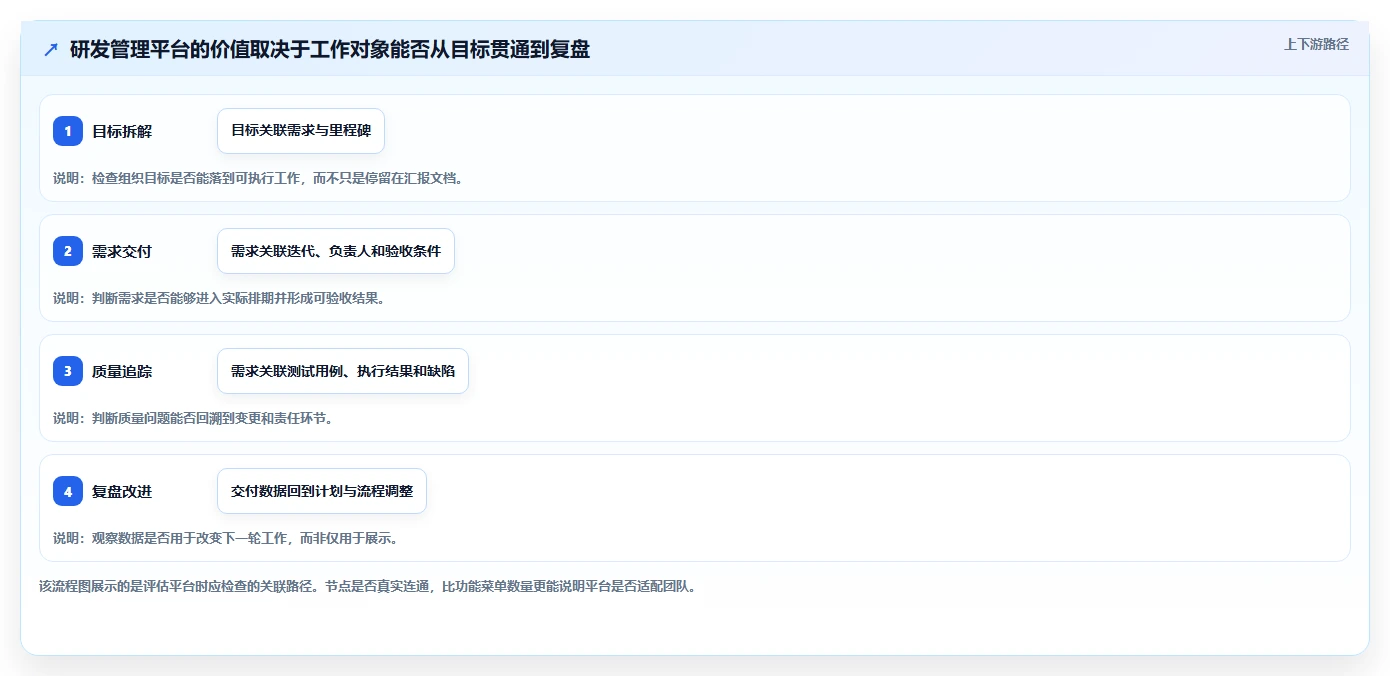The height and width of the screenshot is (676, 1390).
Task: Select step number 1 badge
Action: (68, 131)
